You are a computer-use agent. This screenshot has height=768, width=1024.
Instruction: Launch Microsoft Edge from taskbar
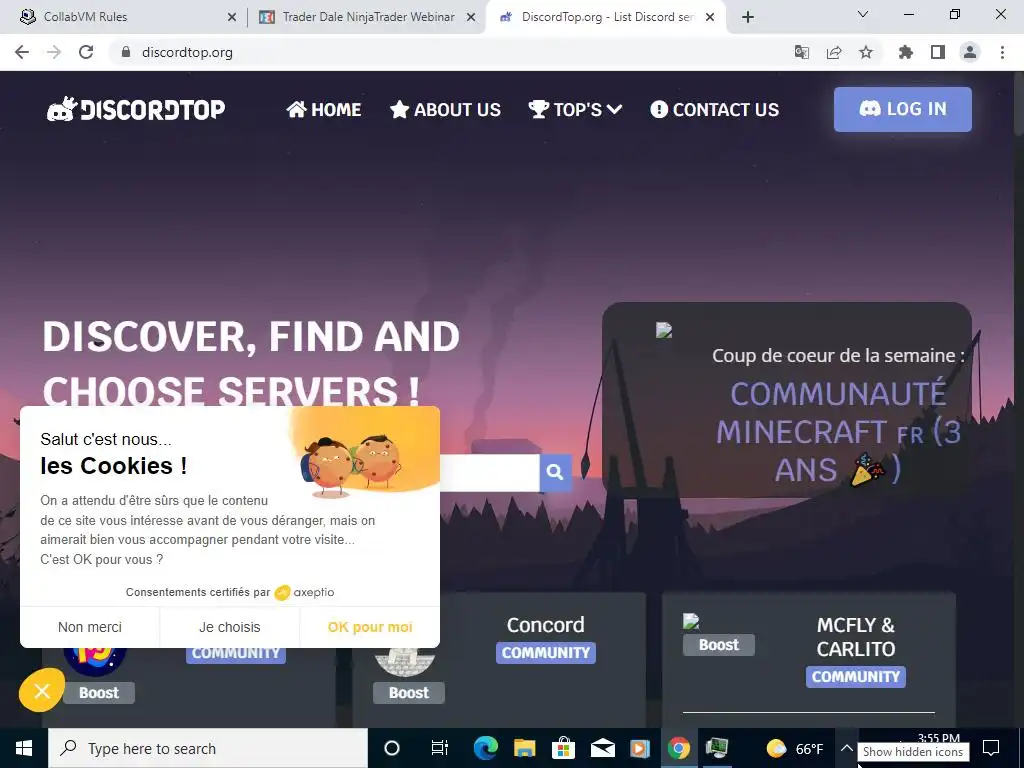485,748
